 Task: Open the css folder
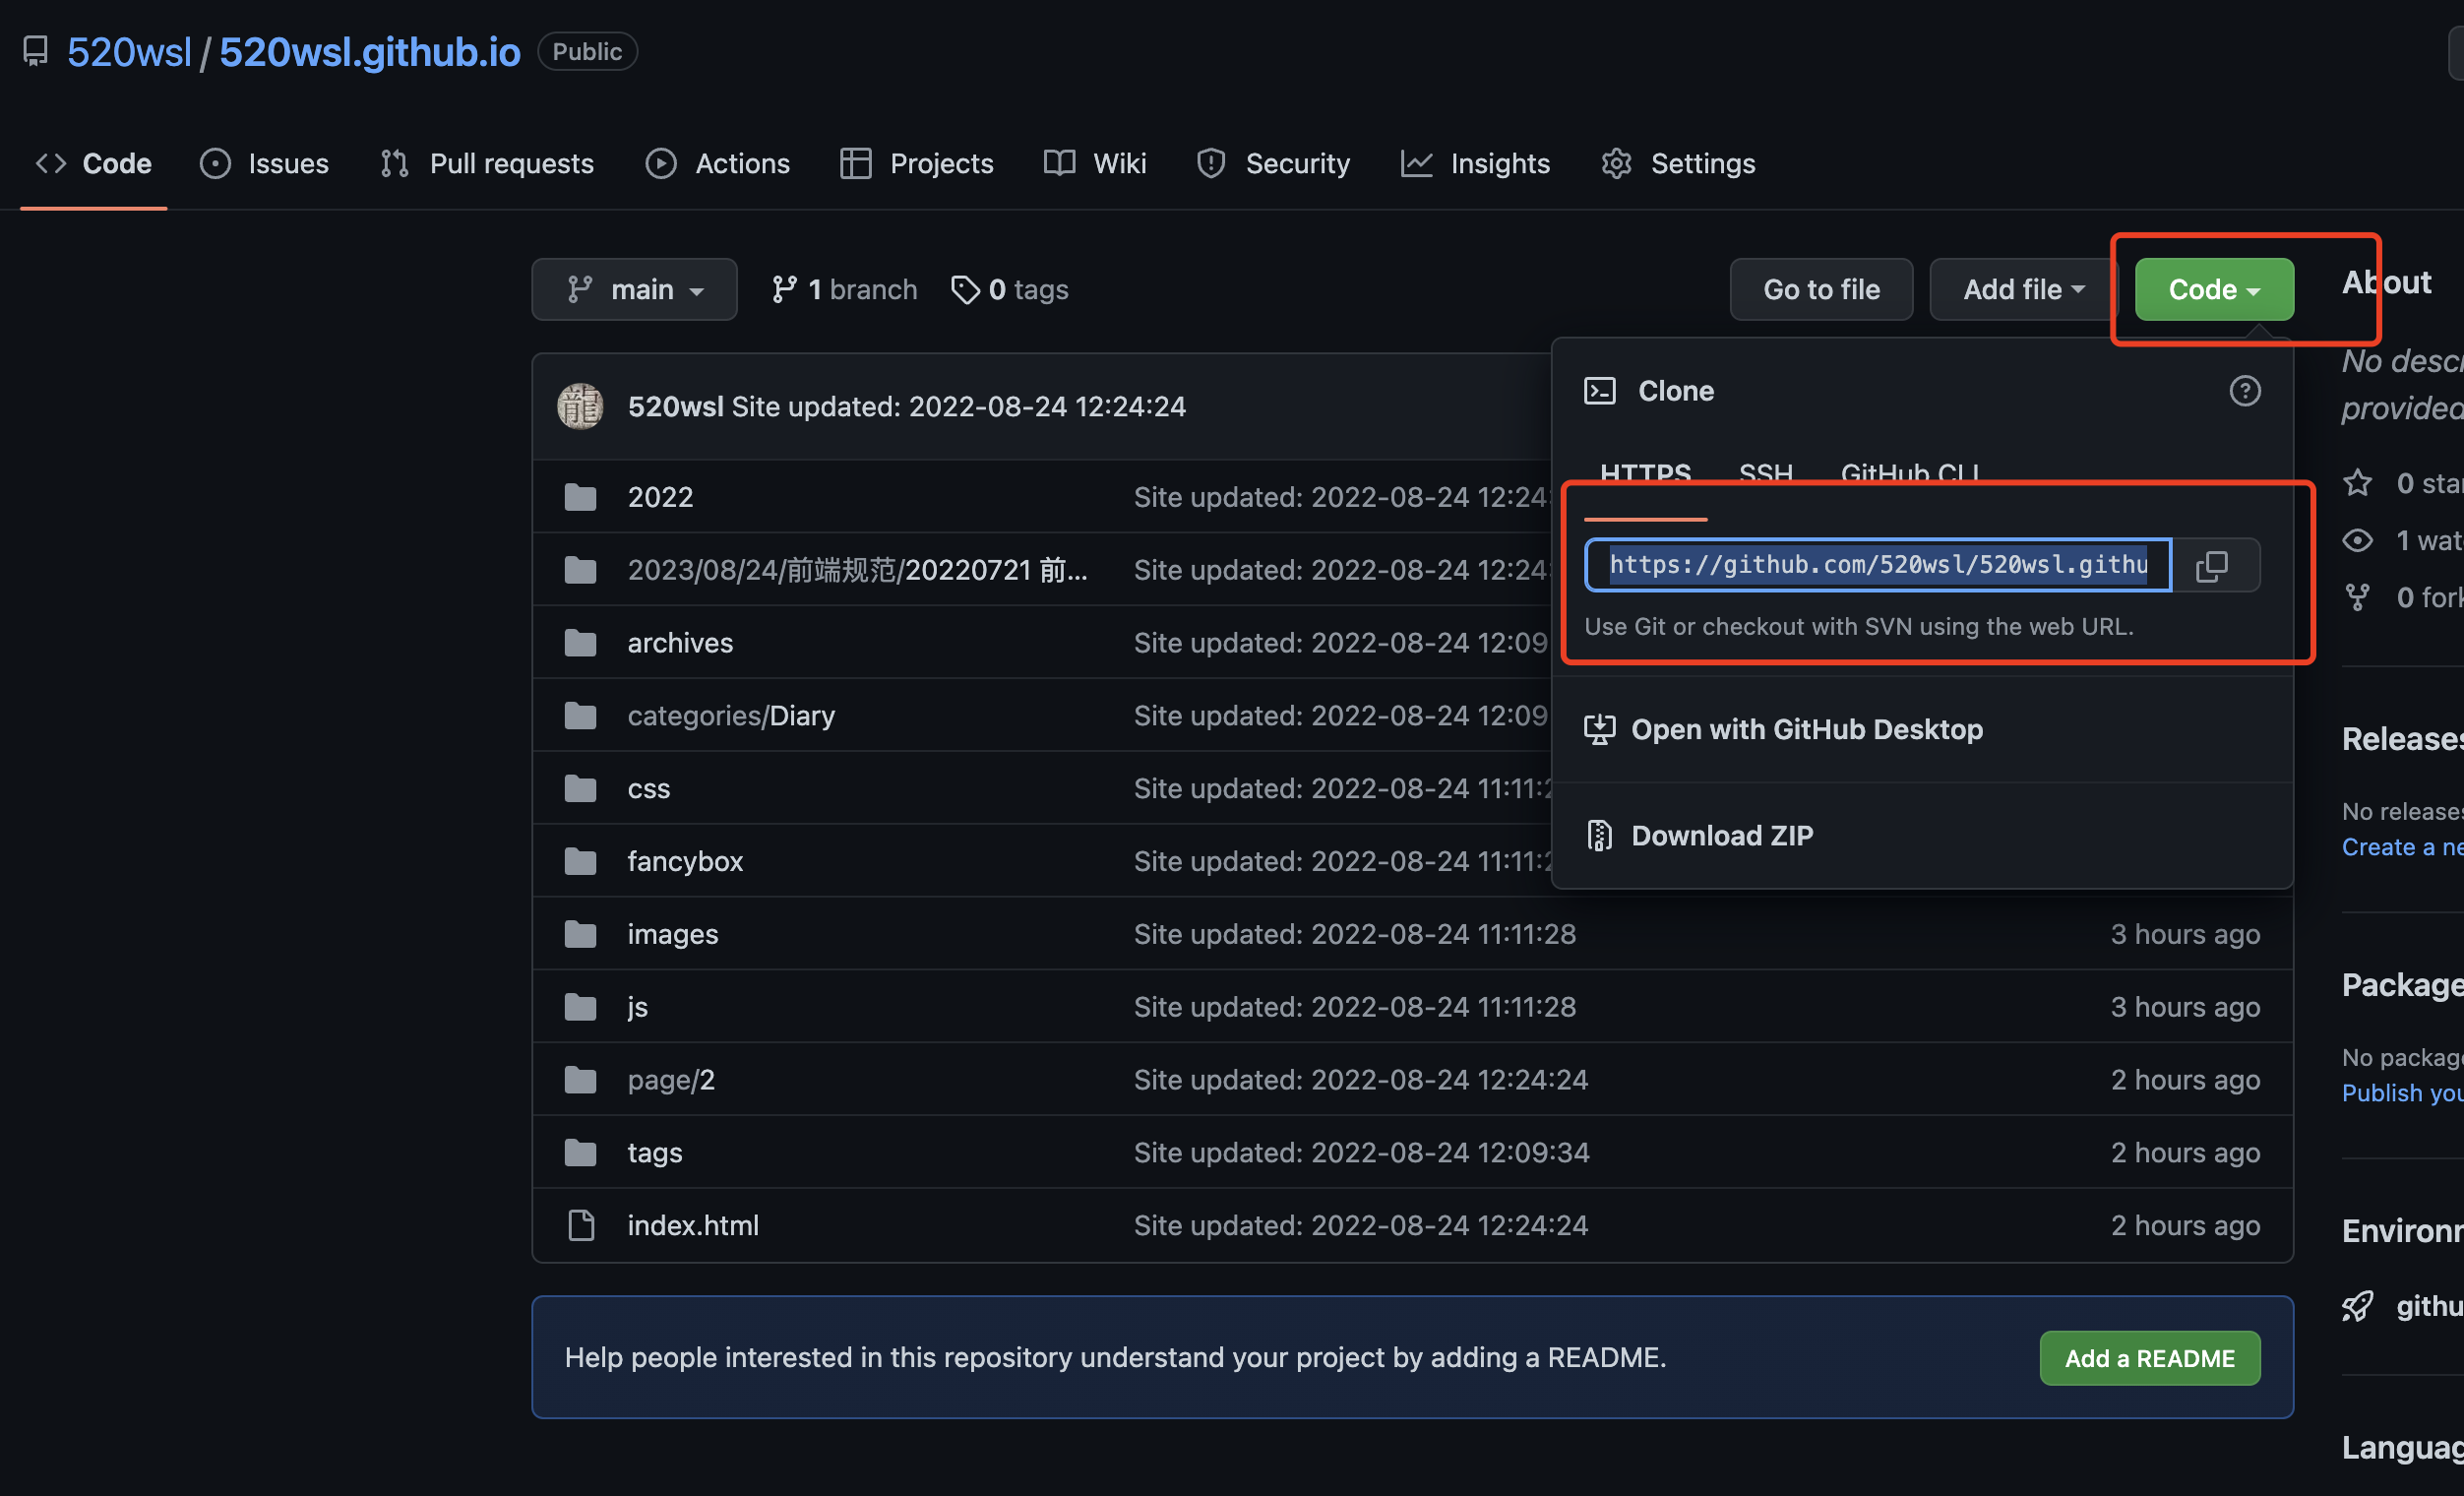coord(649,788)
